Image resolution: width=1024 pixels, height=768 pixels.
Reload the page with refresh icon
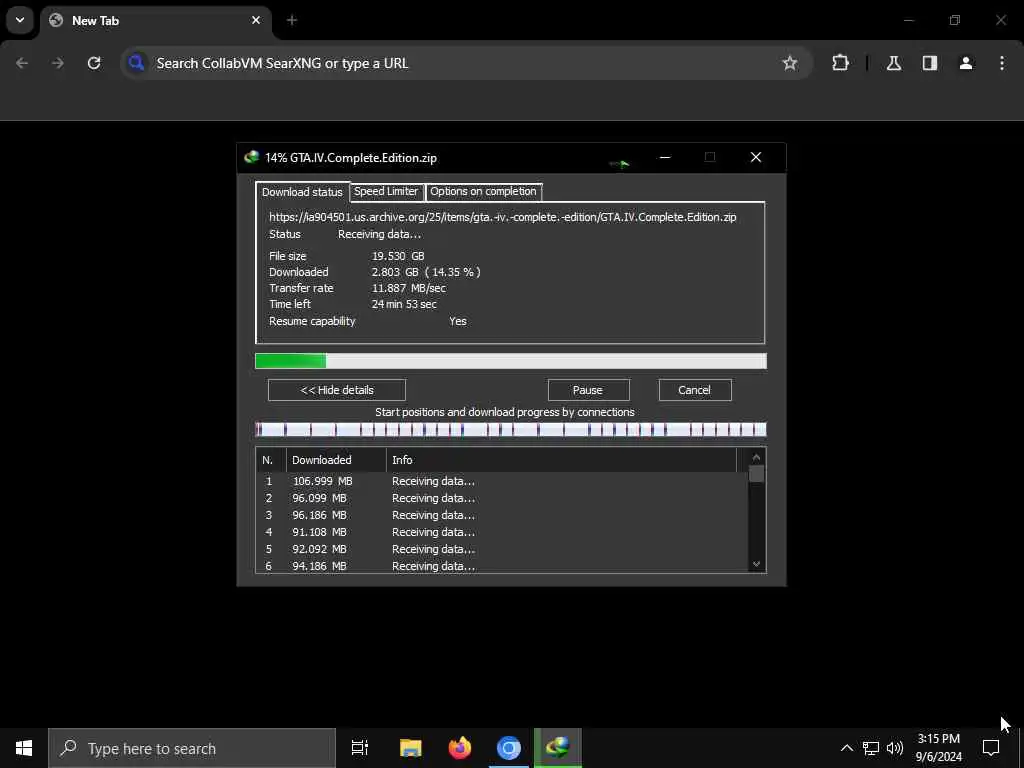click(x=94, y=63)
